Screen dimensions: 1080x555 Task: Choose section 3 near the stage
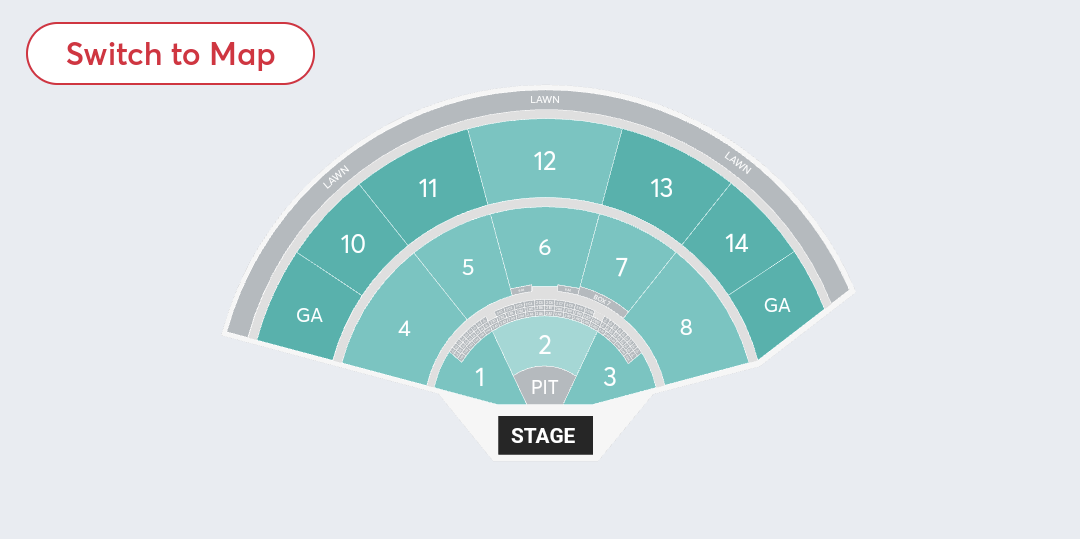point(610,378)
